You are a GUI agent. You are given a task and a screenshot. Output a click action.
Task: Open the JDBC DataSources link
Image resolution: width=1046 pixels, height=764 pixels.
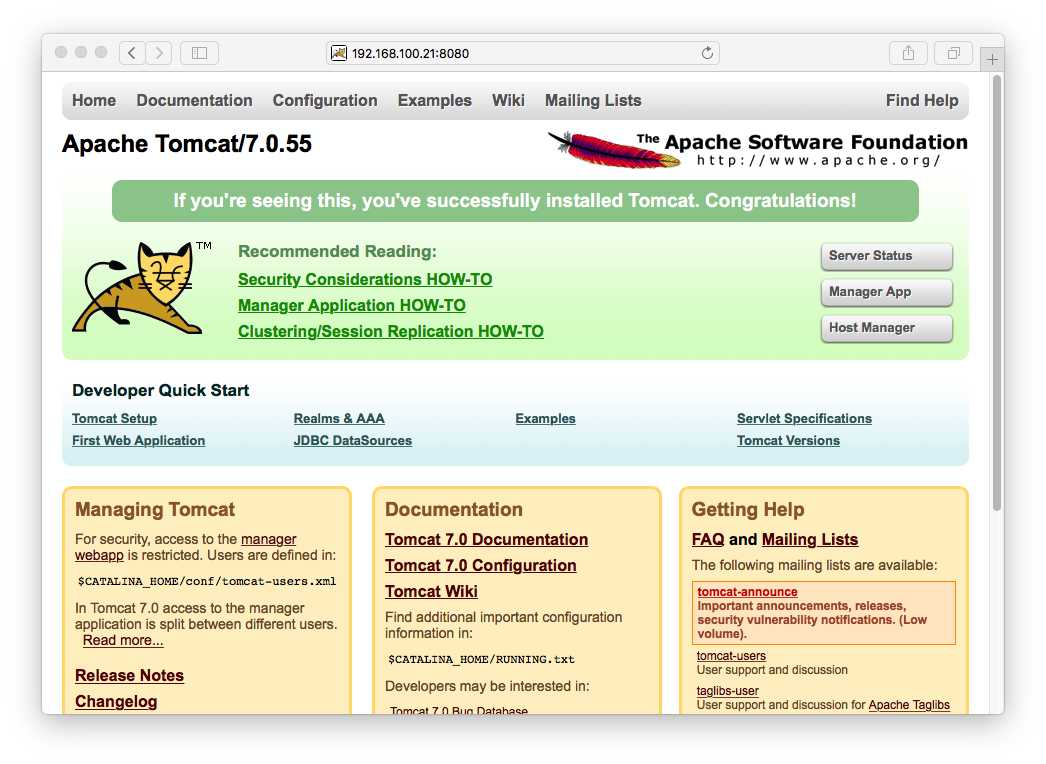click(x=352, y=440)
